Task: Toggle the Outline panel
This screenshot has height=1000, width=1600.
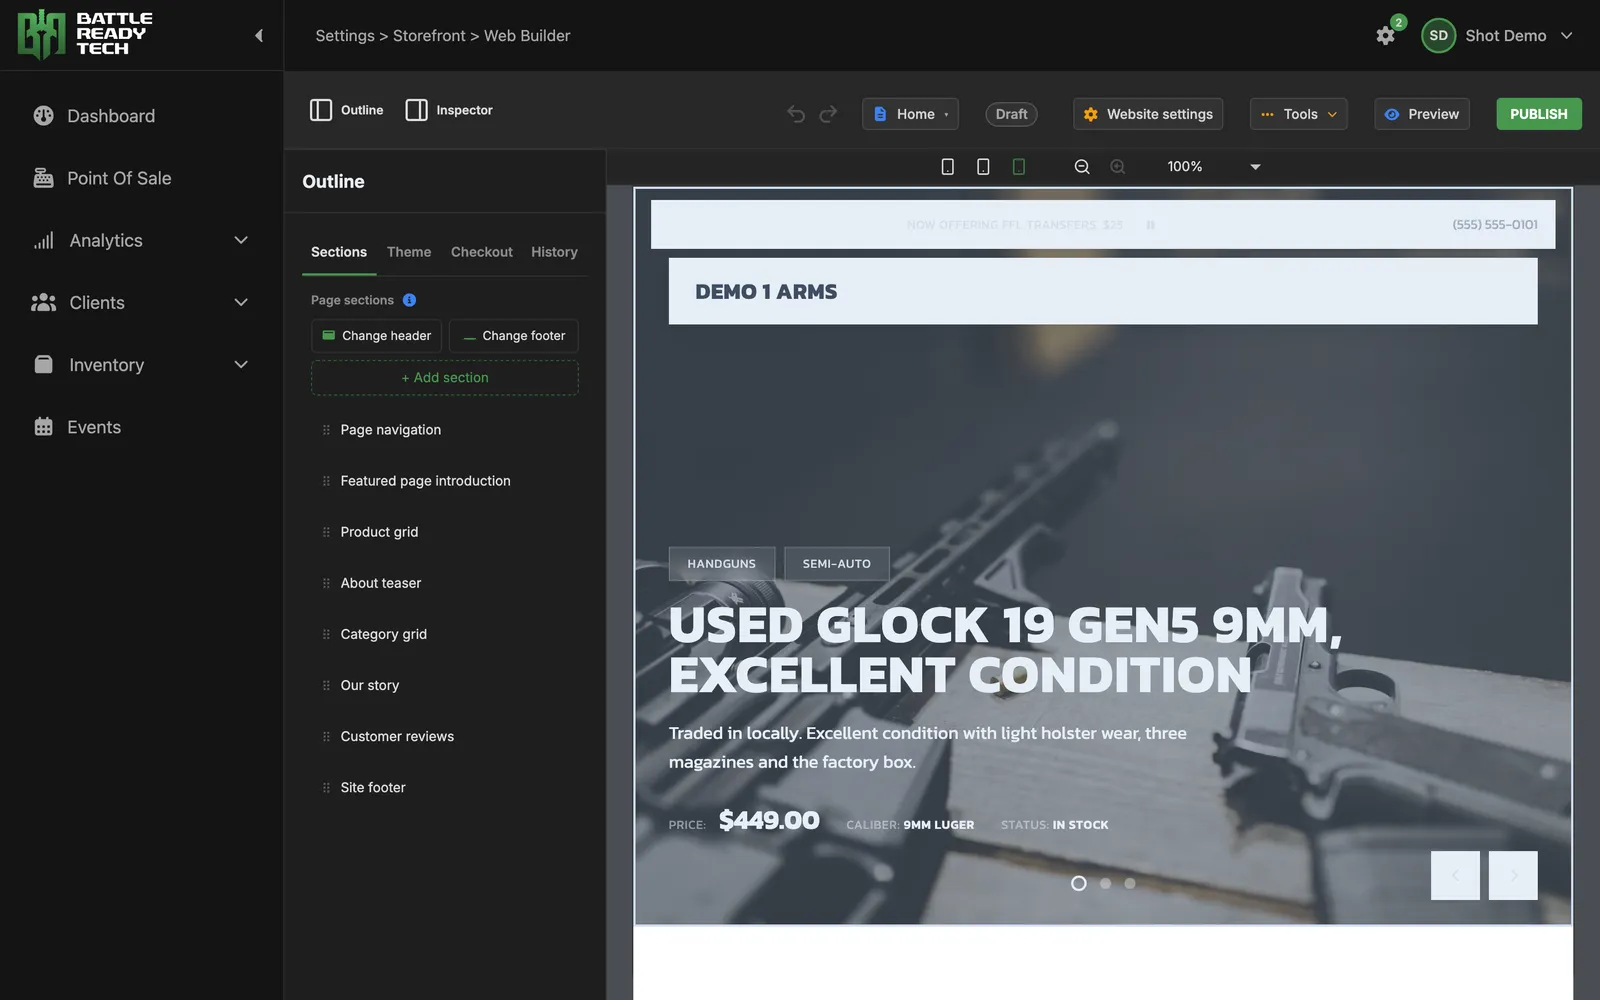Action: click(347, 110)
